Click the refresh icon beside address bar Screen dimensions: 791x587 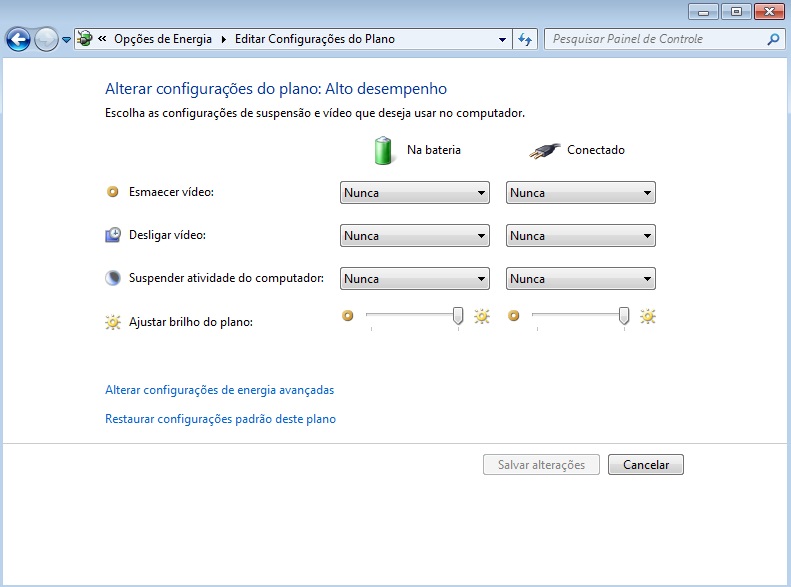coord(526,40)
